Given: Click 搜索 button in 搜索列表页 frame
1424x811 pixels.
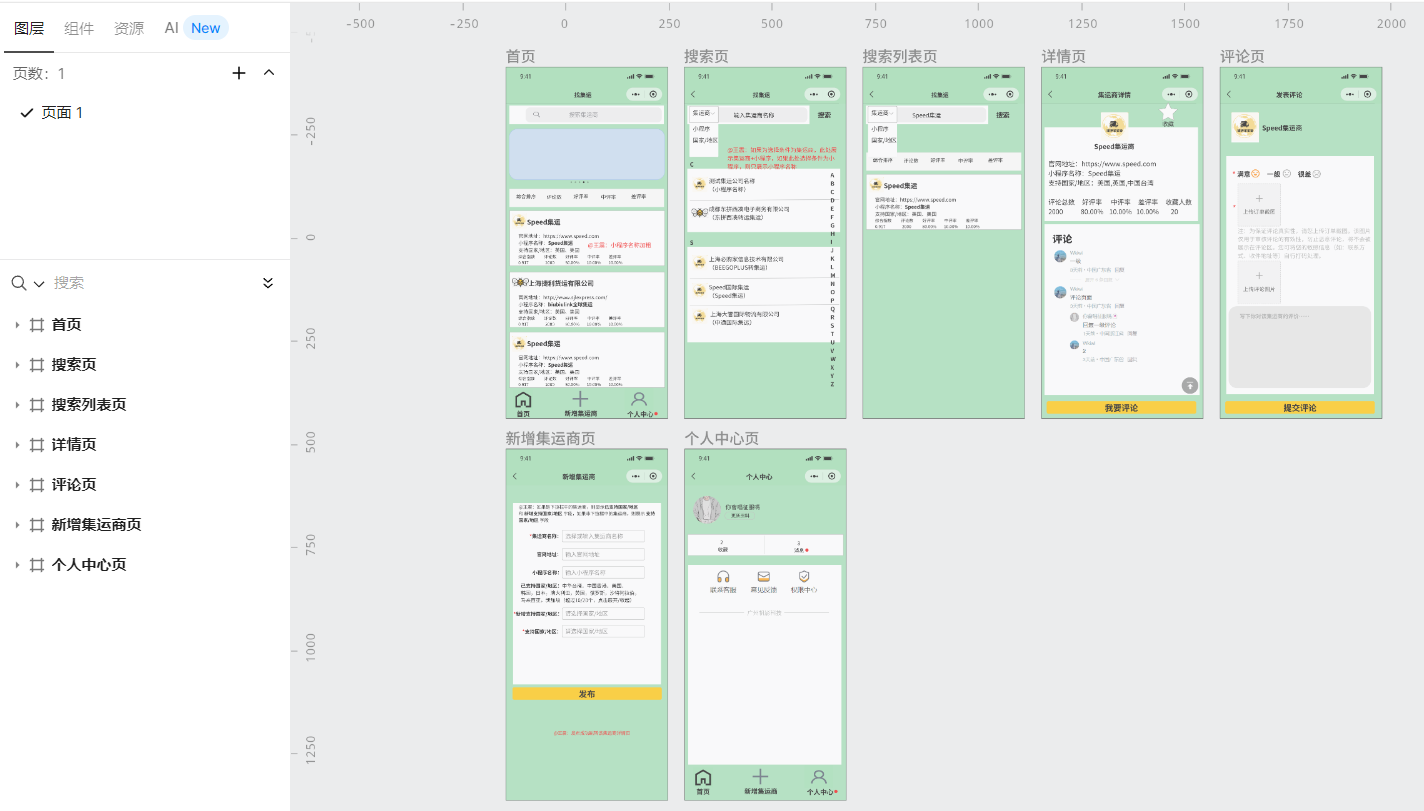Looking at the screenshot, I should pos(1003,115).
